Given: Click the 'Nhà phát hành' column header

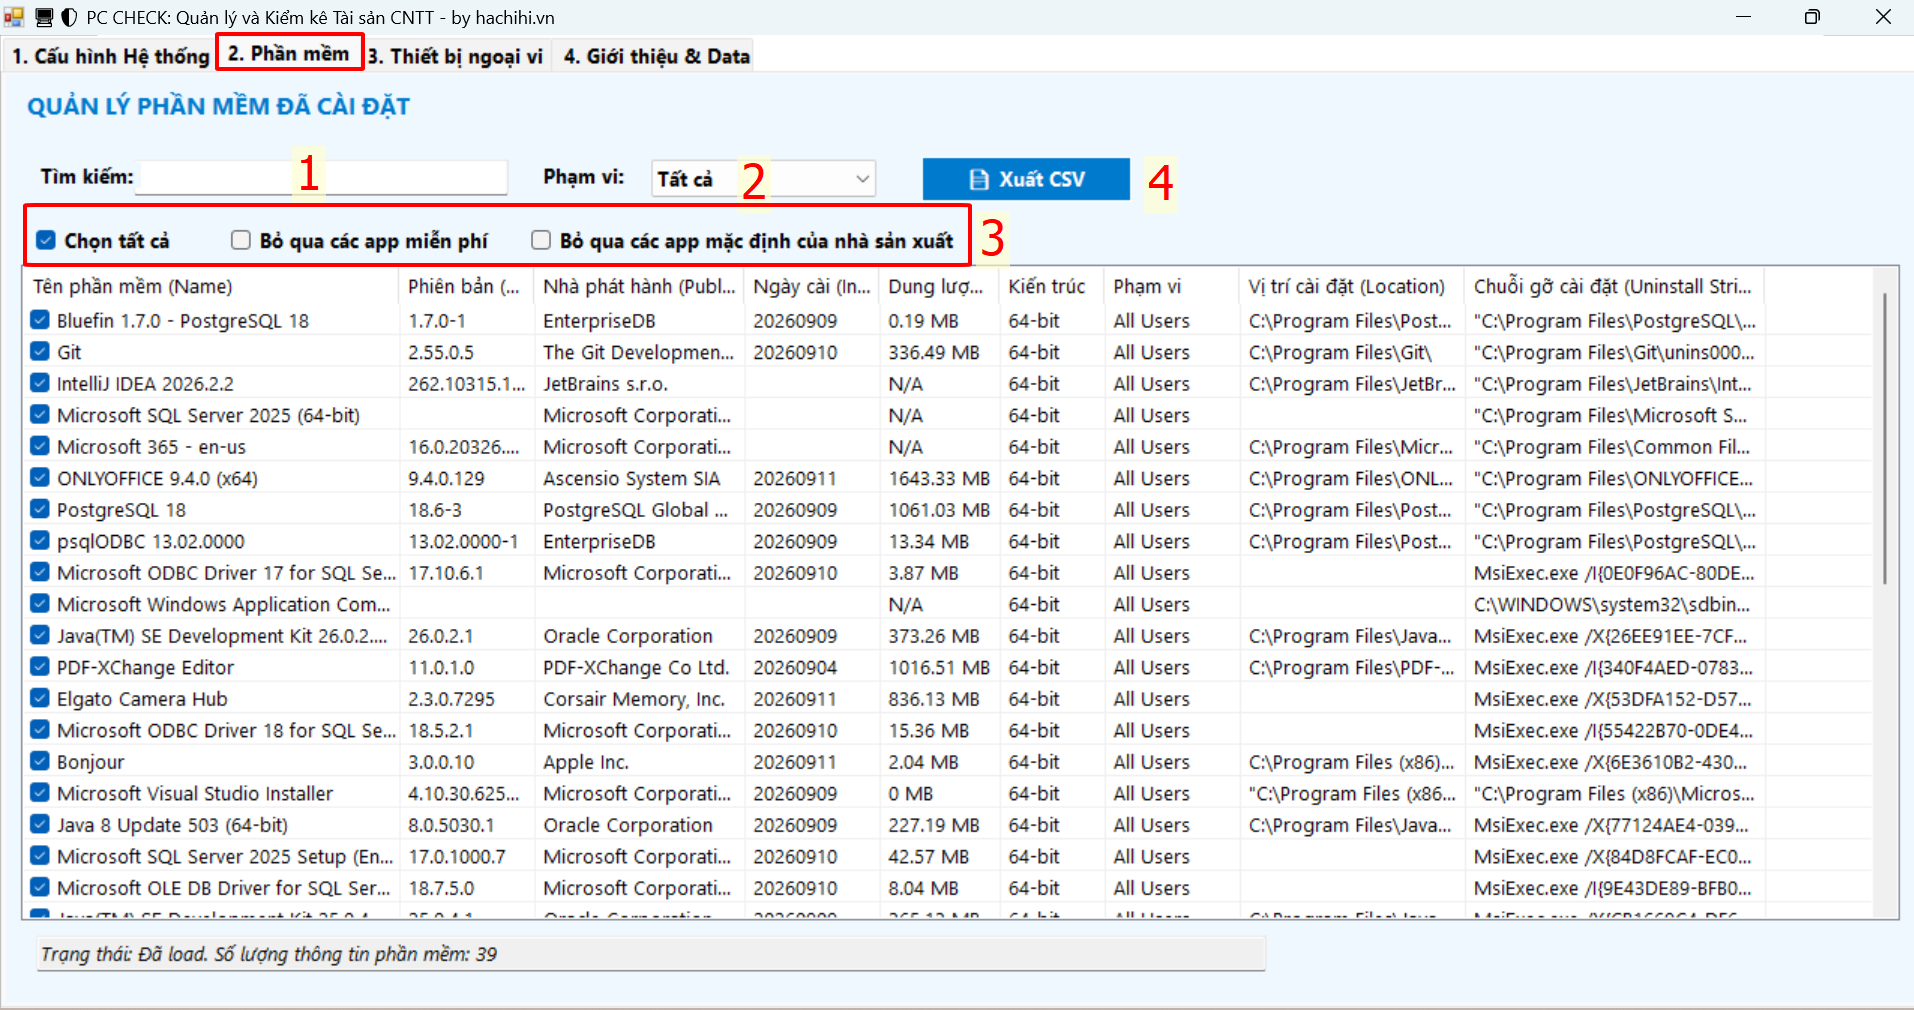Looking at the screenshot, I should tap(639, 287).
